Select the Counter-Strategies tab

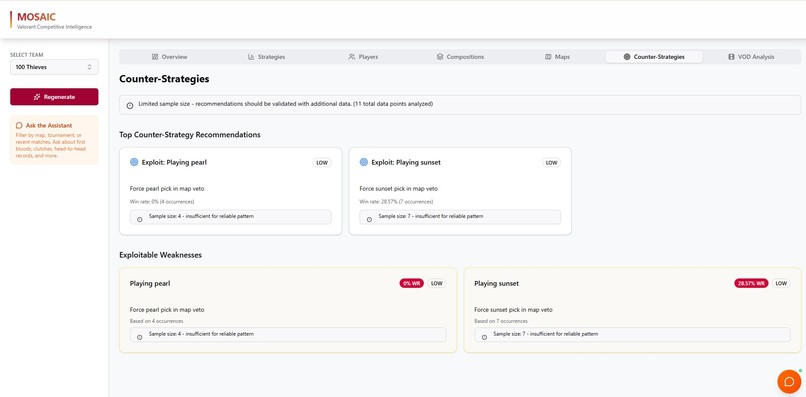(x=654, y=57)
